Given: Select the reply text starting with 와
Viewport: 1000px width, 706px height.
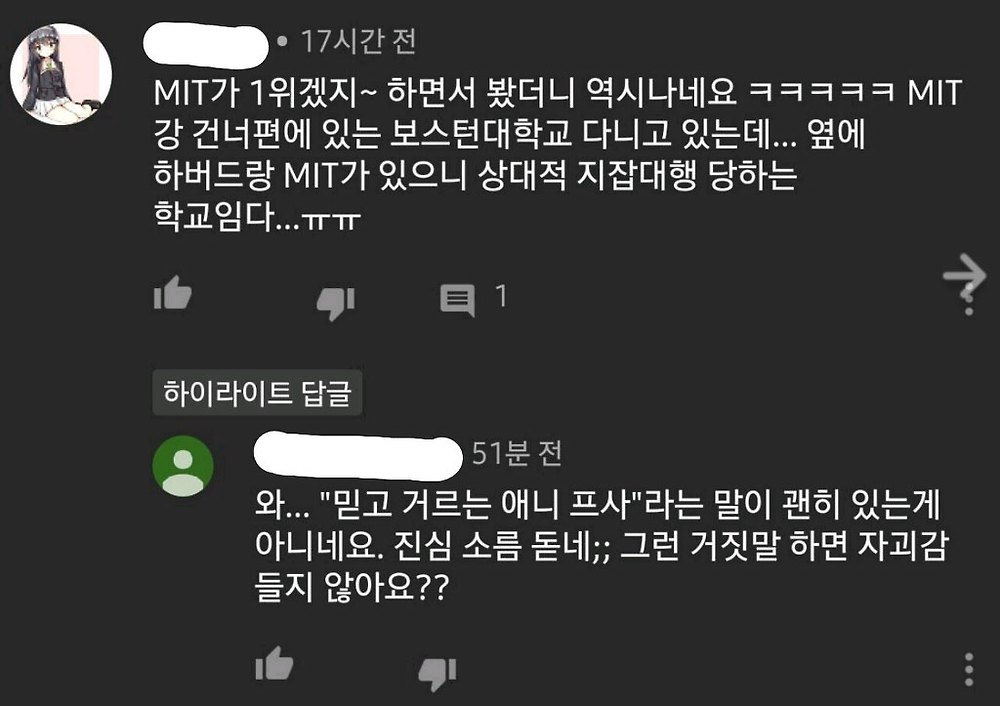Looking at the screenshot, I should 601,545.
